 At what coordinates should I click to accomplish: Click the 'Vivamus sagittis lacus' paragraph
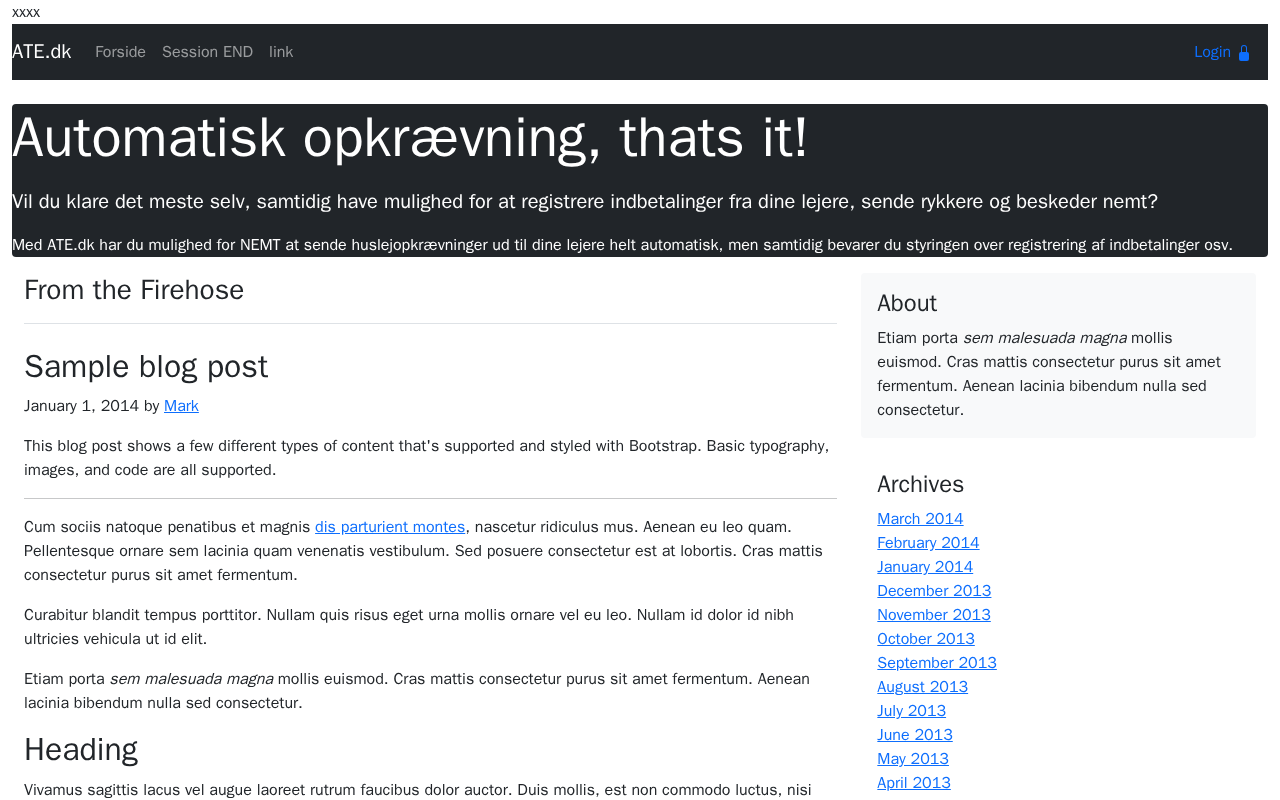(x=418, y=790)
